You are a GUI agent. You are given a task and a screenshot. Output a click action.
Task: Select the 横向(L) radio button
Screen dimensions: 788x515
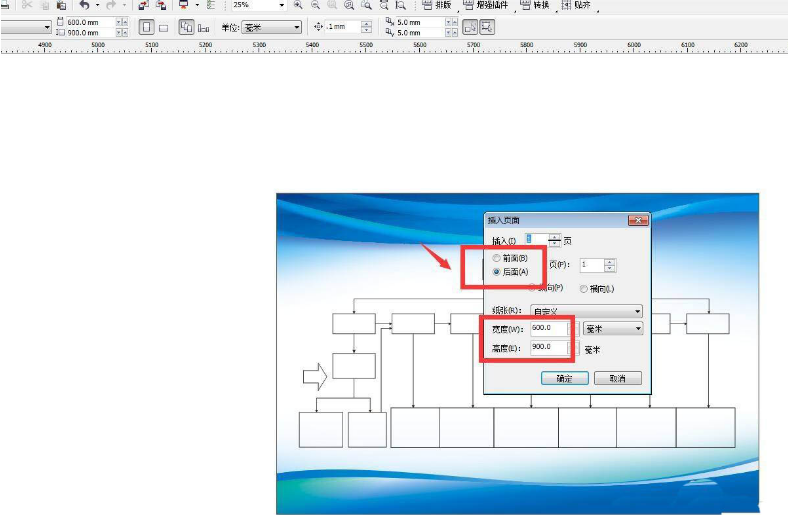click(583, 289)
